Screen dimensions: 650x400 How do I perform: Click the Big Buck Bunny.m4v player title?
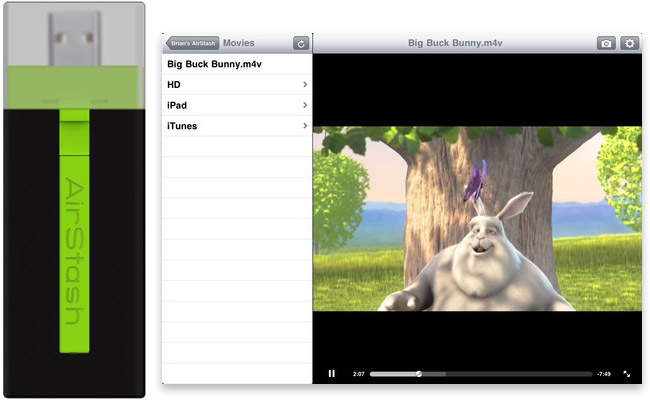pyautogui.click(x=455, y=43)
